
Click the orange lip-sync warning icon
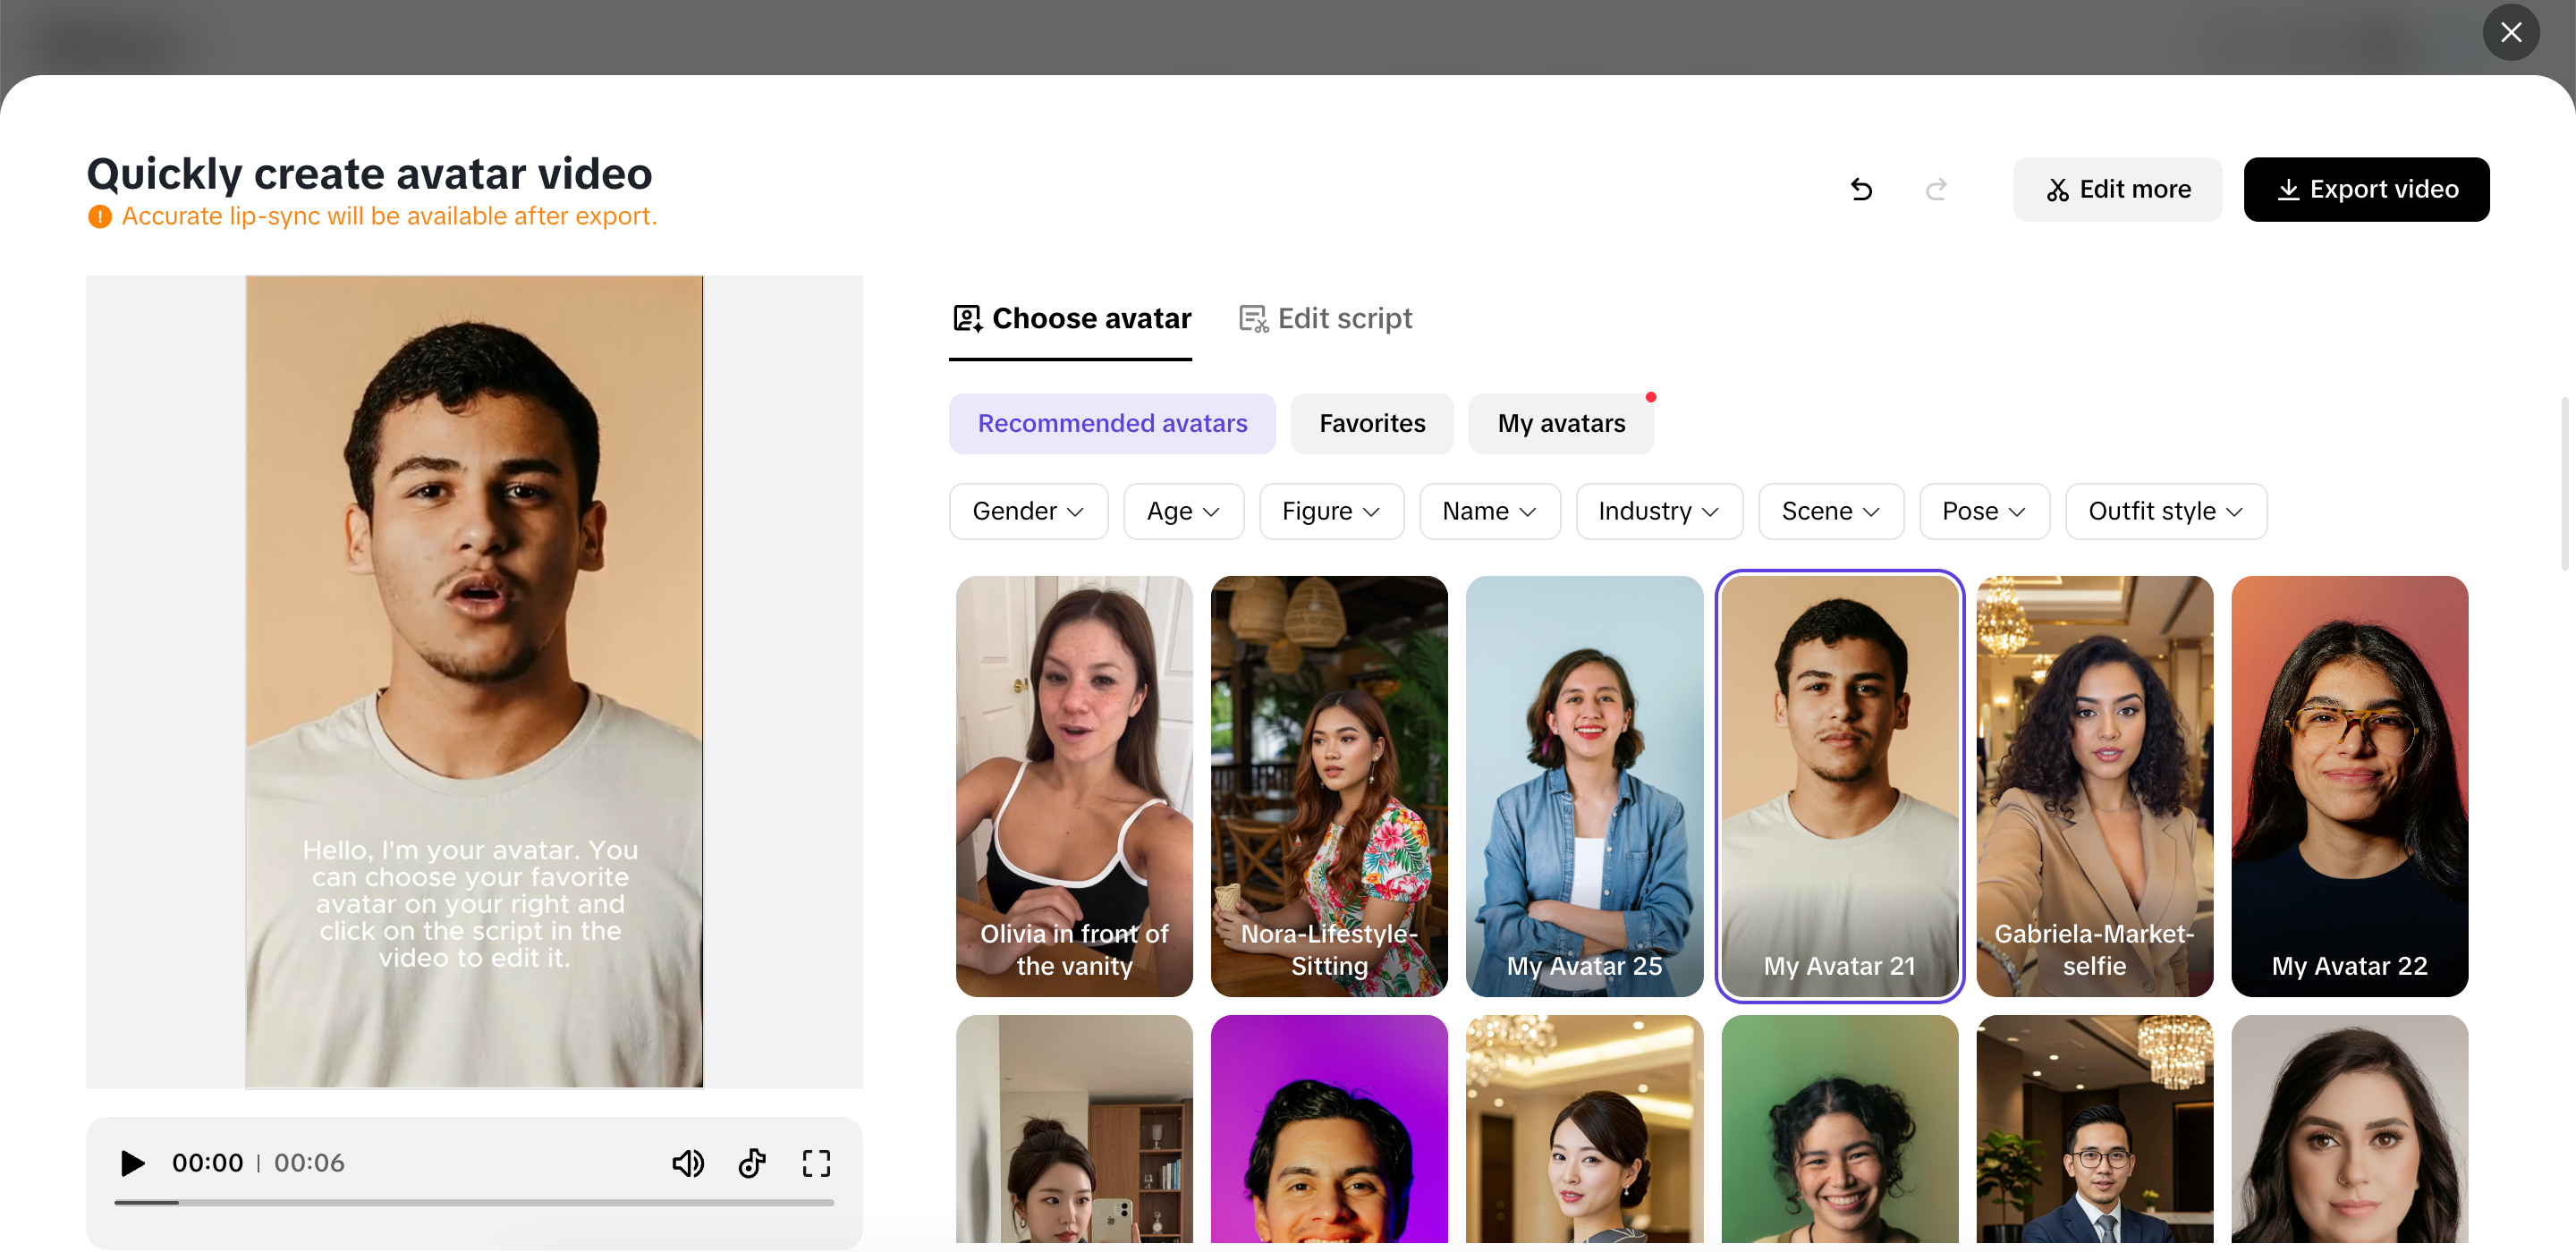click(100, 216)
